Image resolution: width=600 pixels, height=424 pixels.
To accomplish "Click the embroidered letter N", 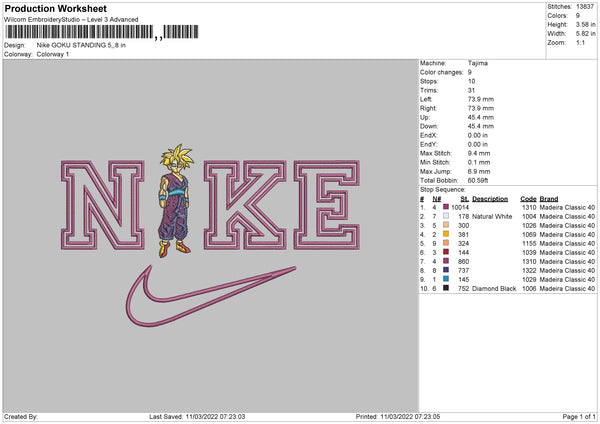I will pos(103,205).
